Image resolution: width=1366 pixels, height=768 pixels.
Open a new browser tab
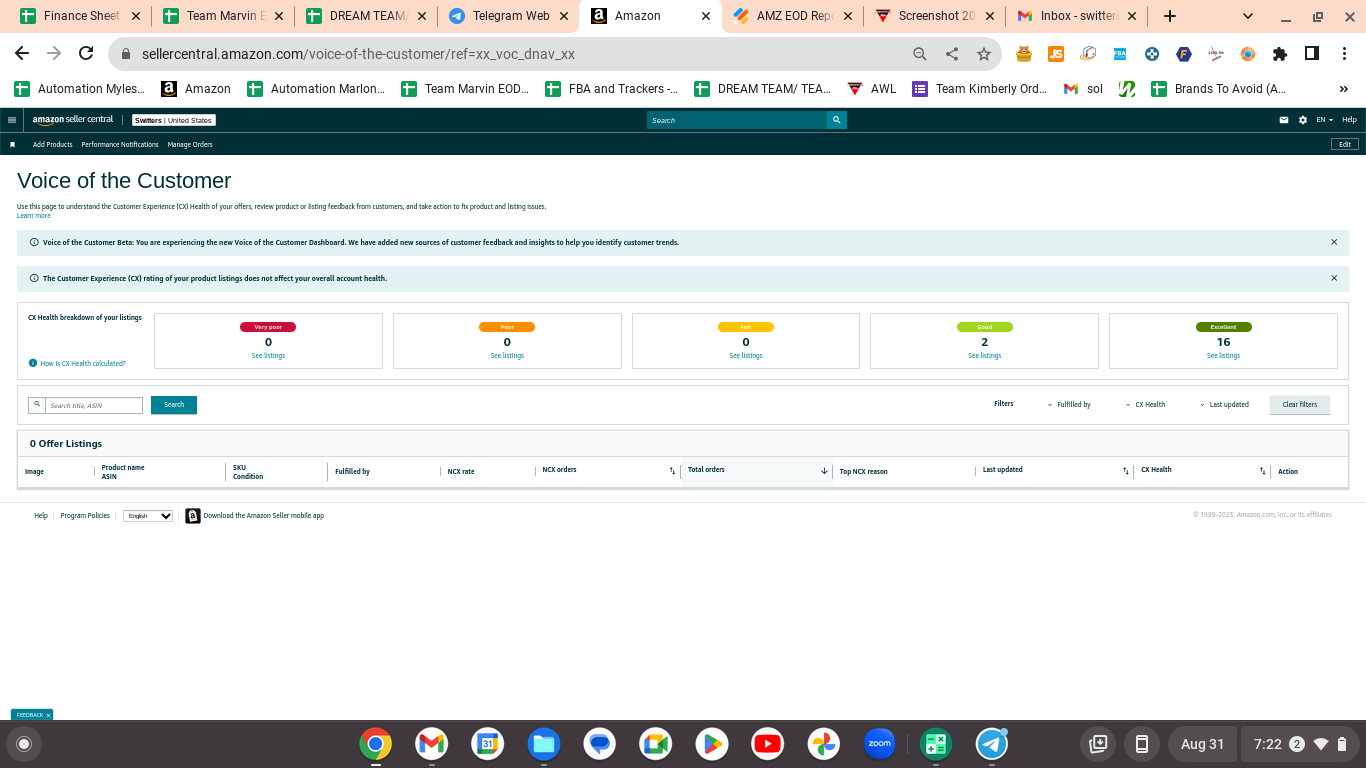tap(1170, 16)
